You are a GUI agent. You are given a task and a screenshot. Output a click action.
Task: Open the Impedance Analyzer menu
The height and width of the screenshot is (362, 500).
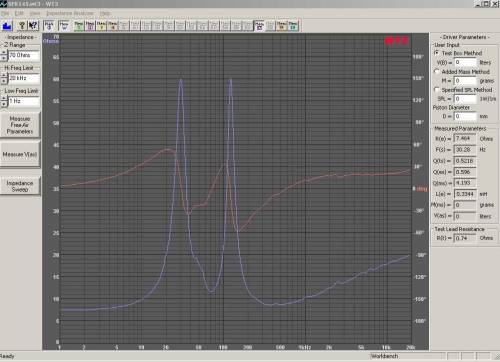coord(70,13)
